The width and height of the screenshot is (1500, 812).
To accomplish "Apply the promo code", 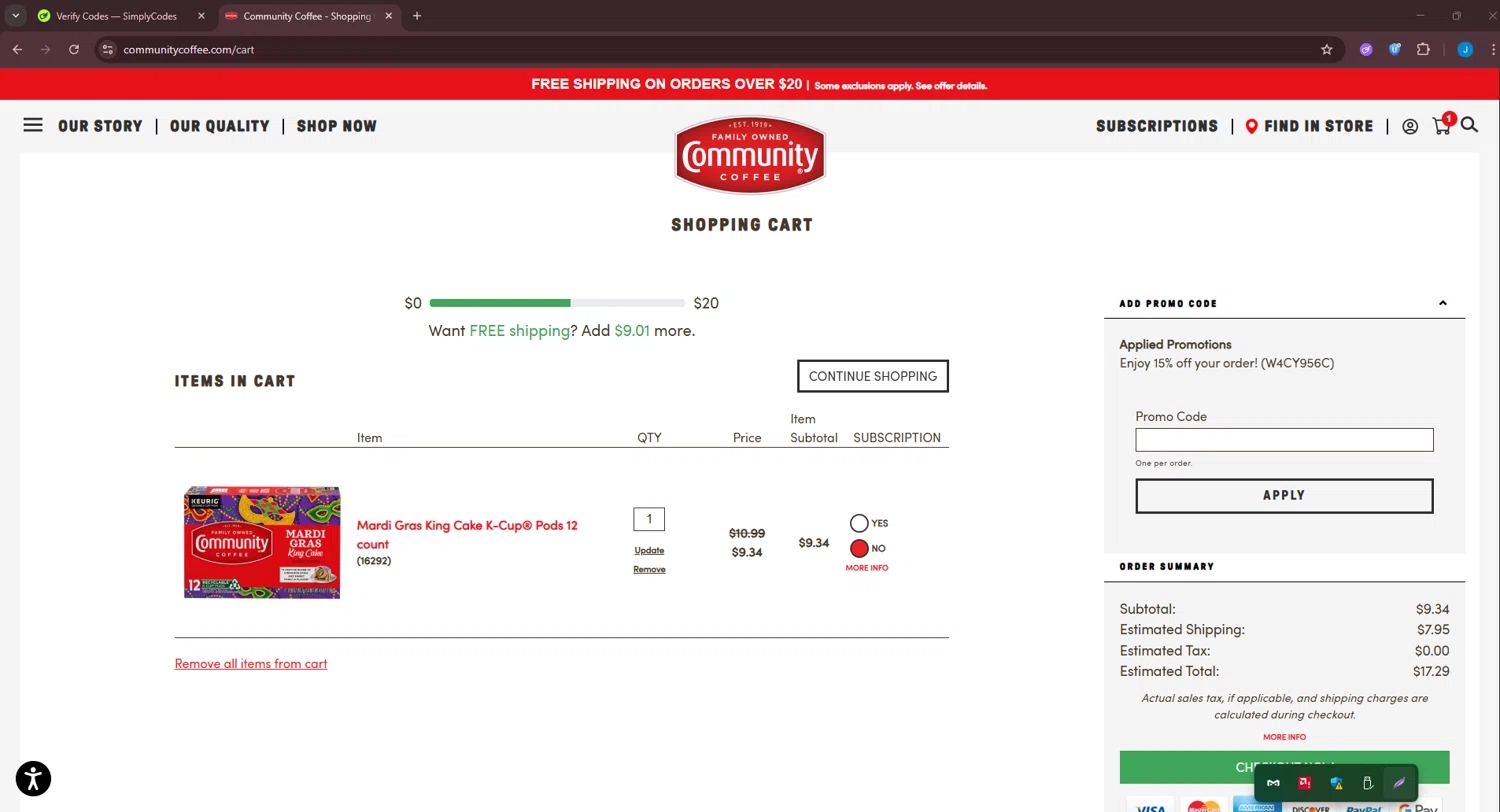I will point(1284,495).
